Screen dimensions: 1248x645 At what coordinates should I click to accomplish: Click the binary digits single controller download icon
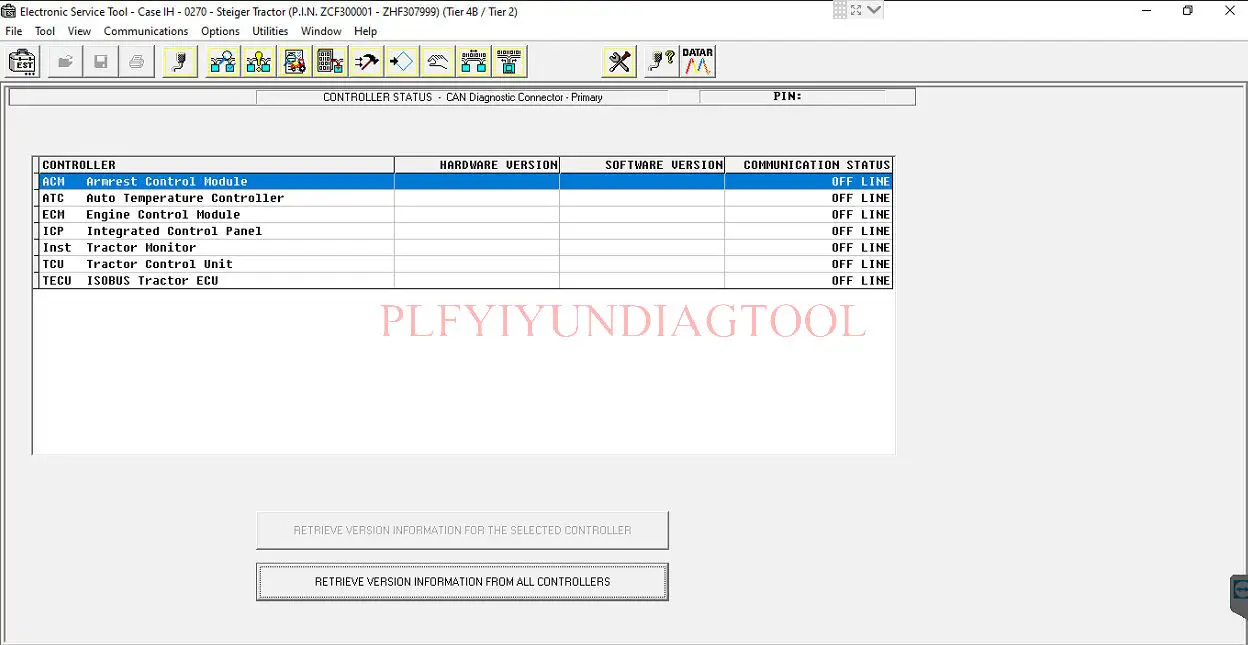(509, 62)
